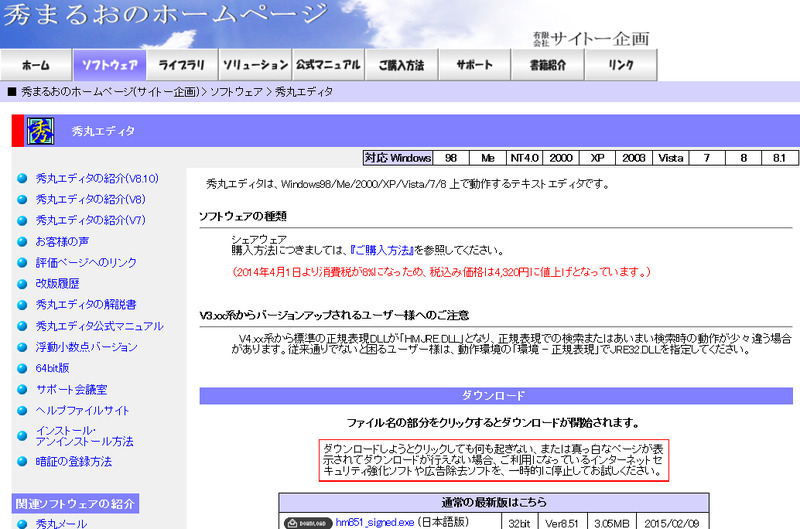
Task: Click the bullet icon beside 秀丸メール
Action: [x=22, y=523]
